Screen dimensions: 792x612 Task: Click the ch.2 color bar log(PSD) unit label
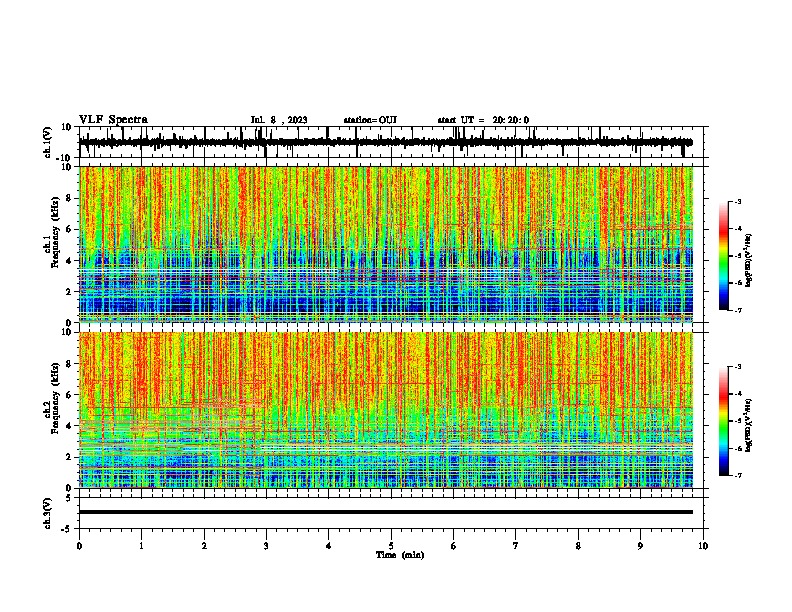click(x=749, y=425)
